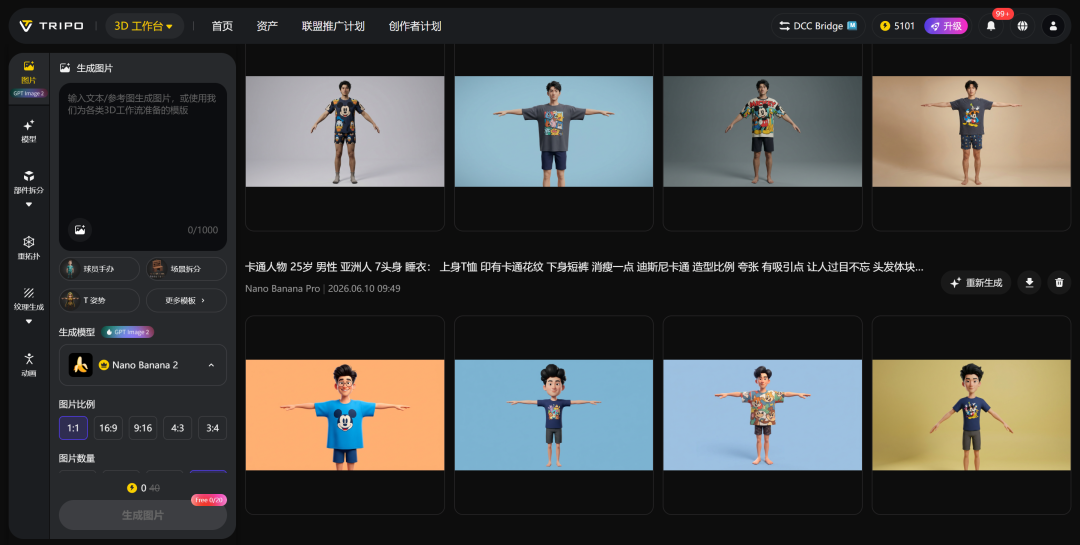Click the 图片比例 label
The image size is (1080, 545).
point(77,404)
